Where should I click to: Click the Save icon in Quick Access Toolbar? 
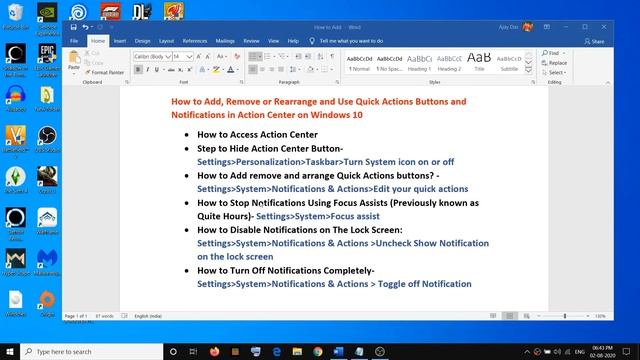coord(73,27)
